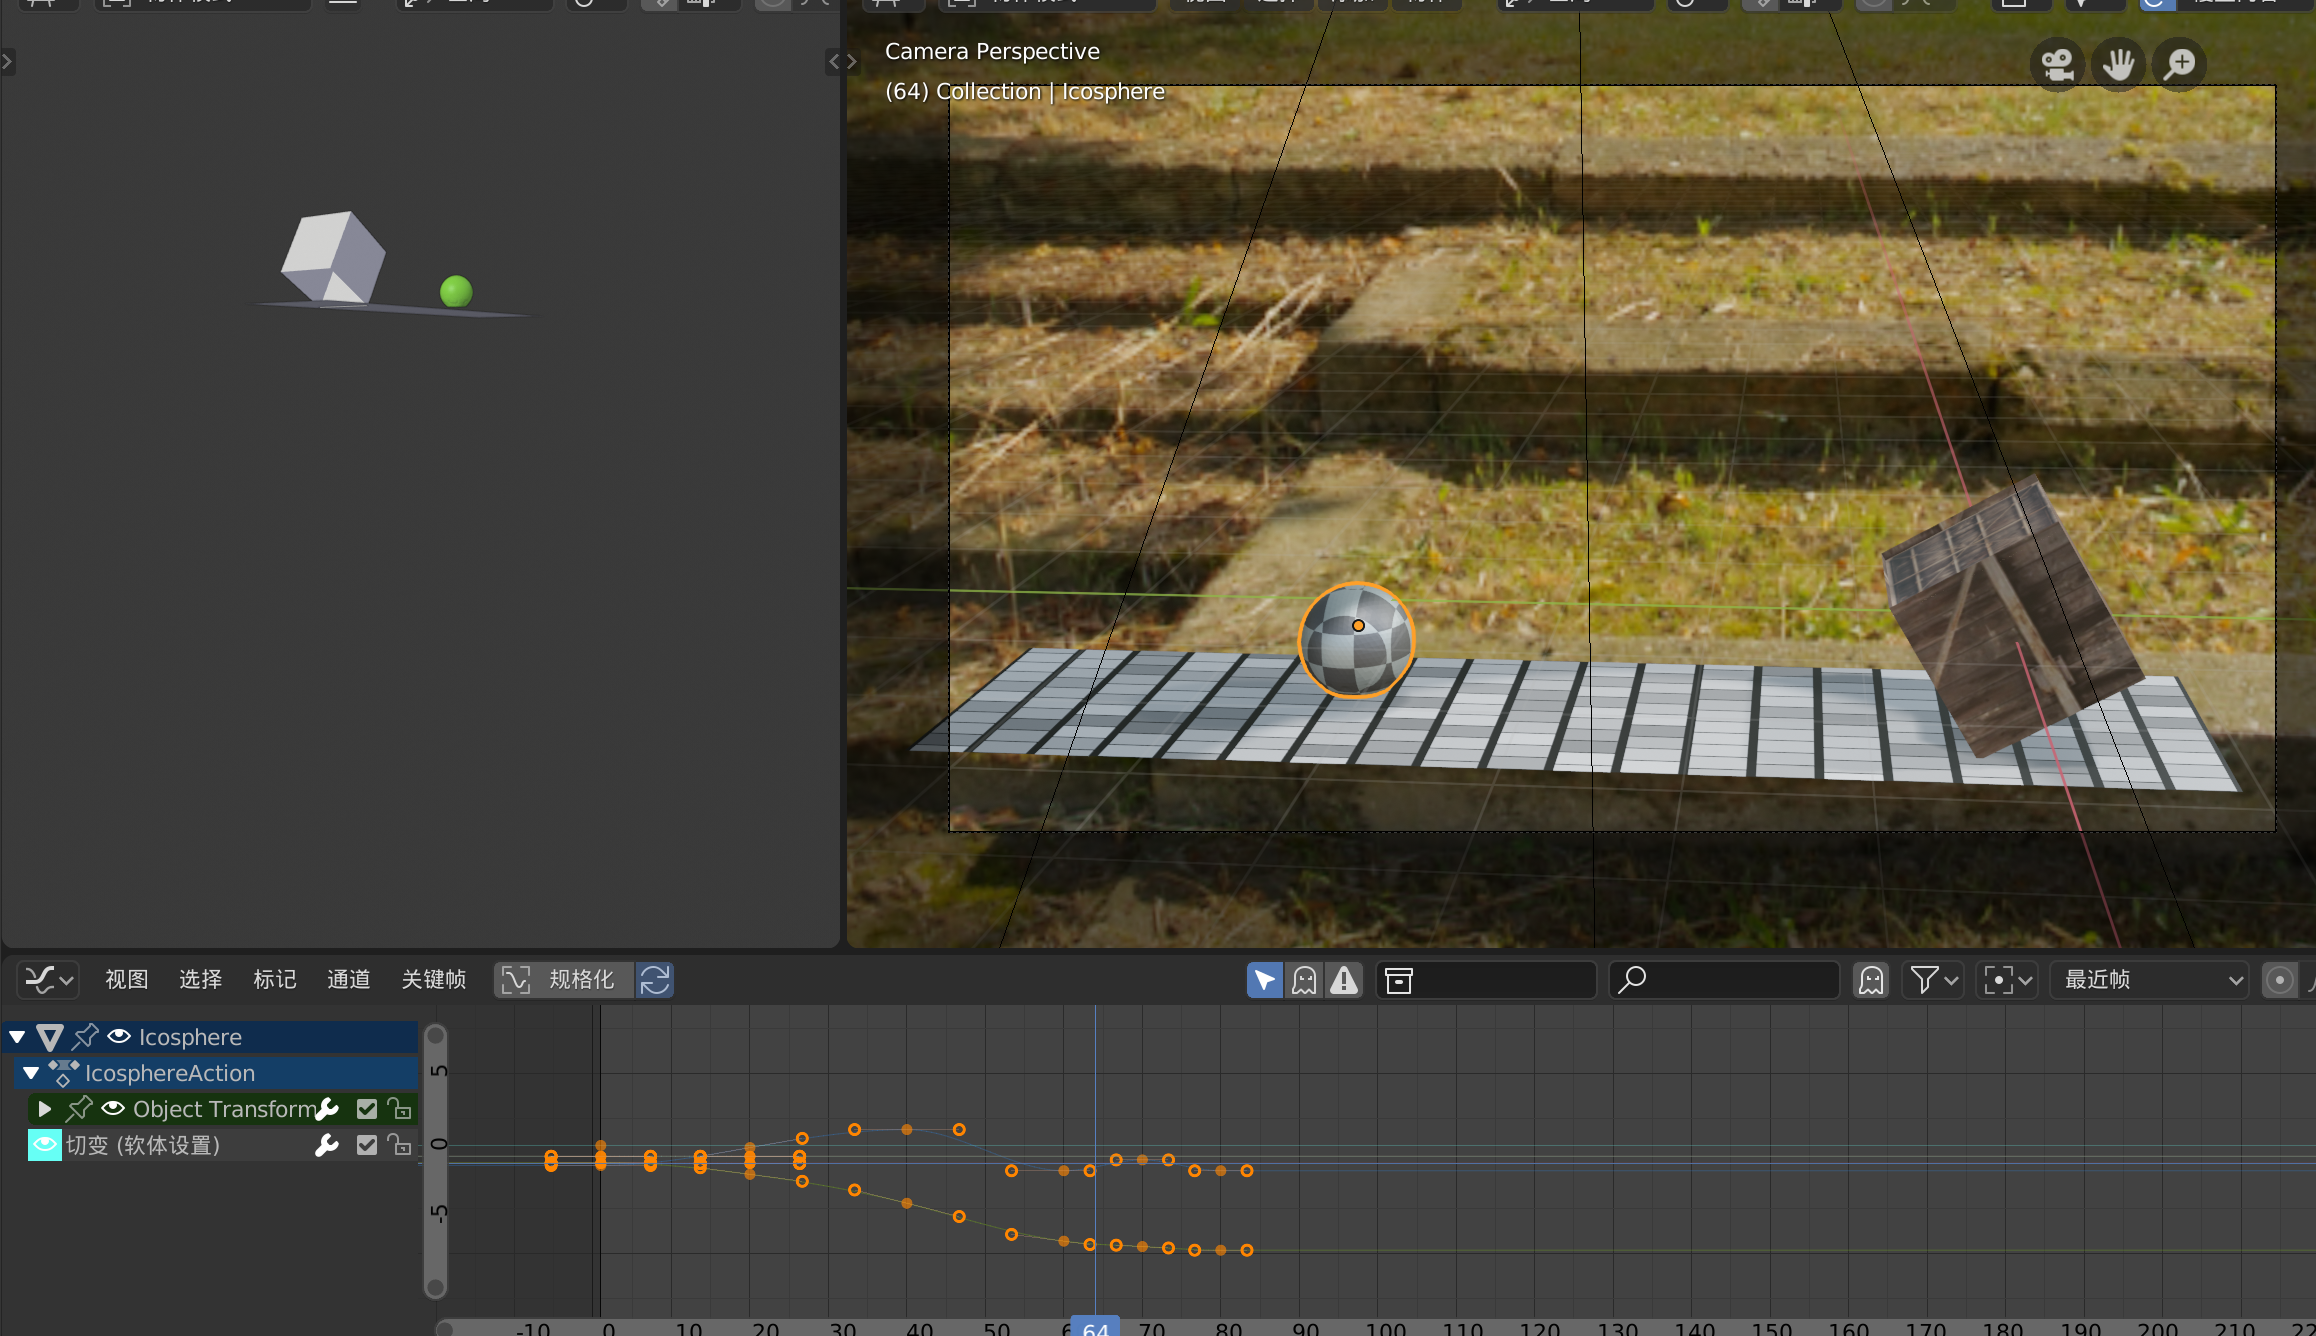Screen dimensions: 2316x1336
Task: Uncheck mute checkbox for Object Transform
Action: click(367, 1109)
